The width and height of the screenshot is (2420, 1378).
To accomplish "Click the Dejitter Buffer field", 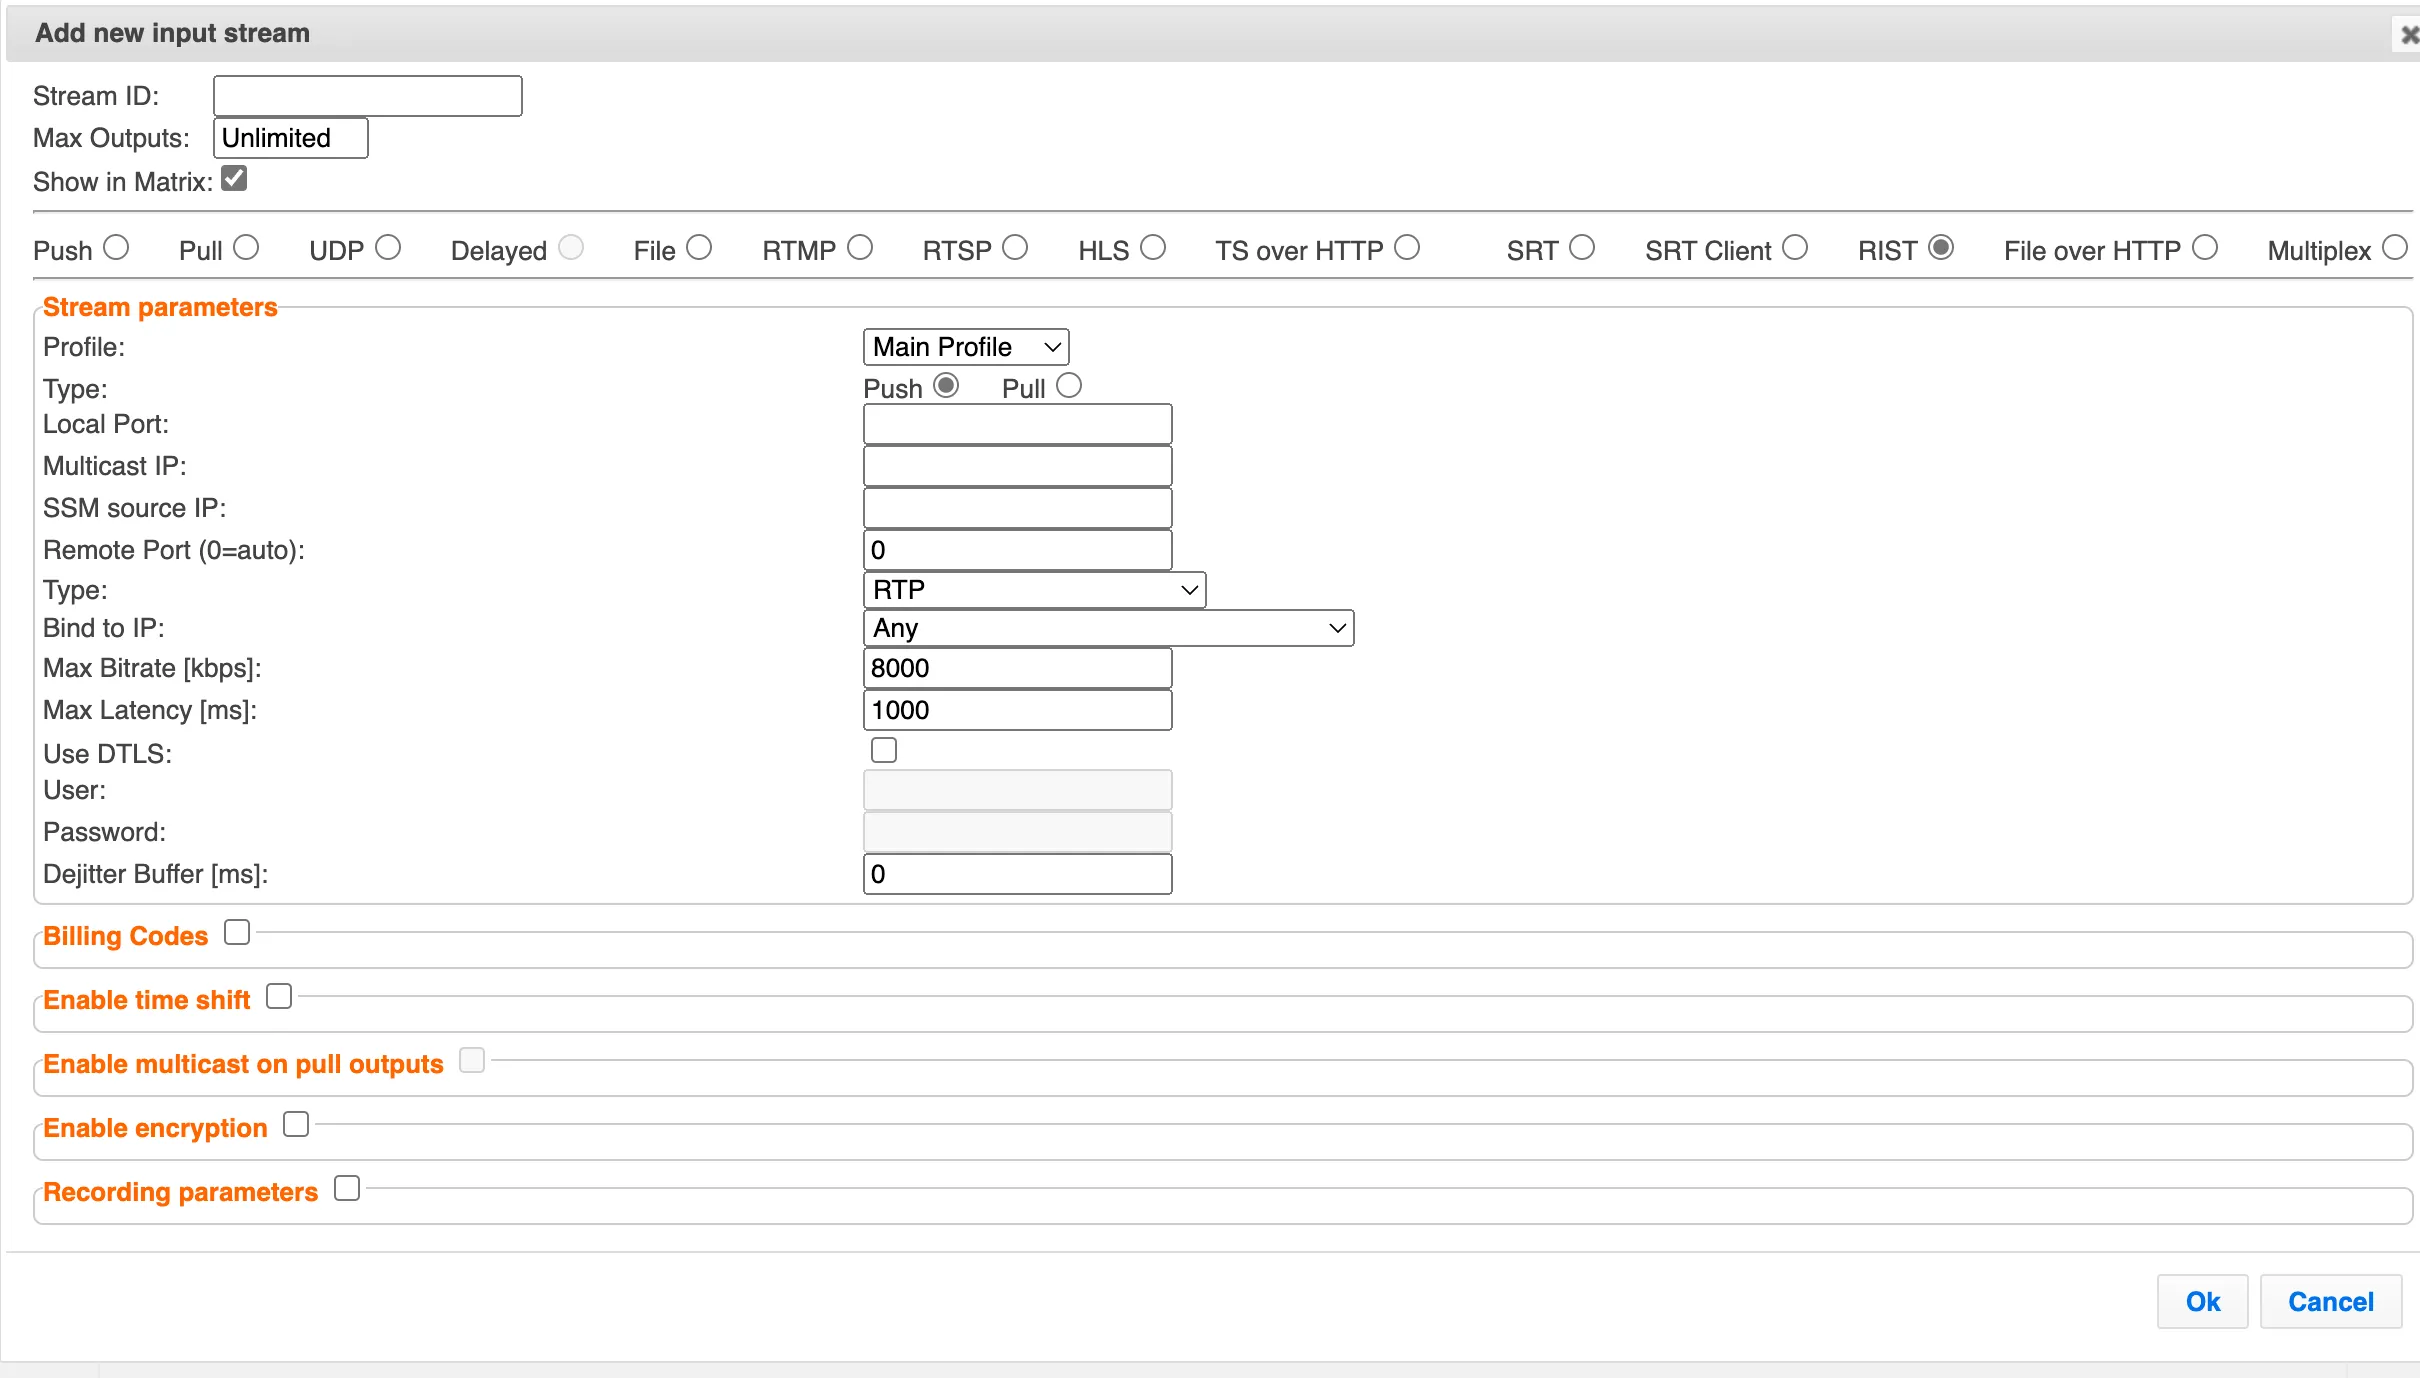I will pyautogui.click(x=1017, y=874).
